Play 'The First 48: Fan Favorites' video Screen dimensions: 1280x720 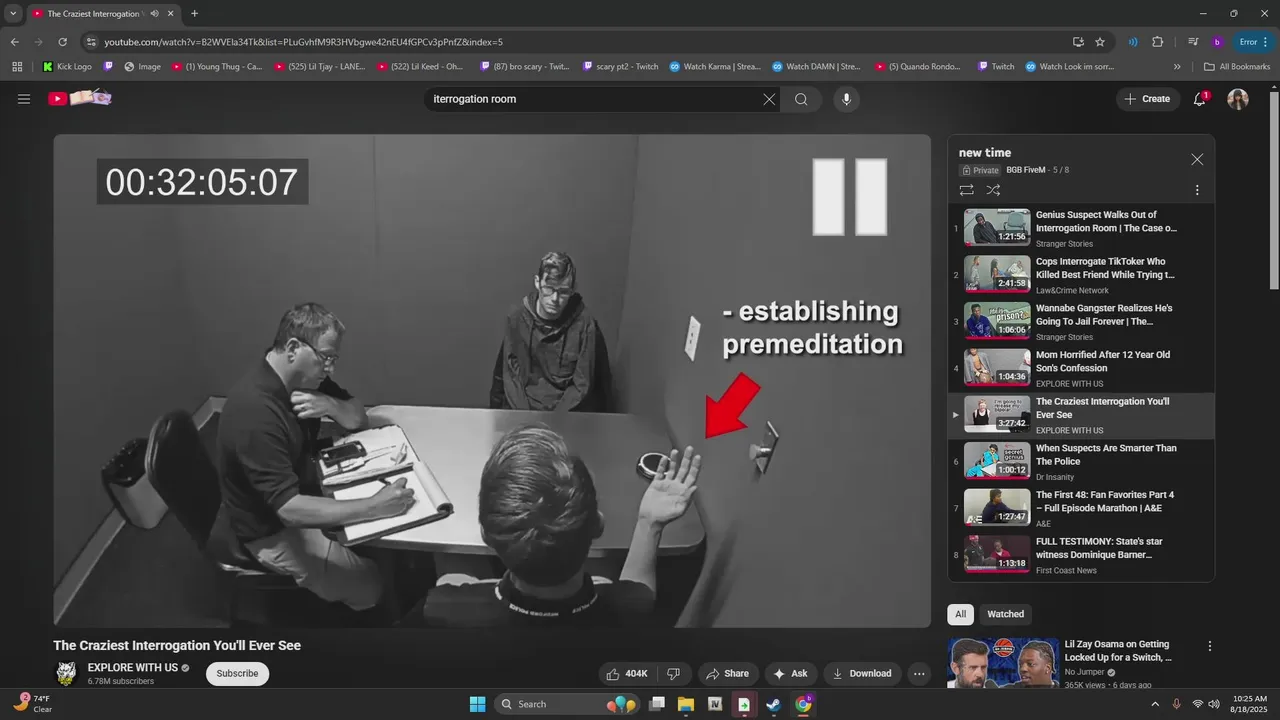click(1081, 508)
